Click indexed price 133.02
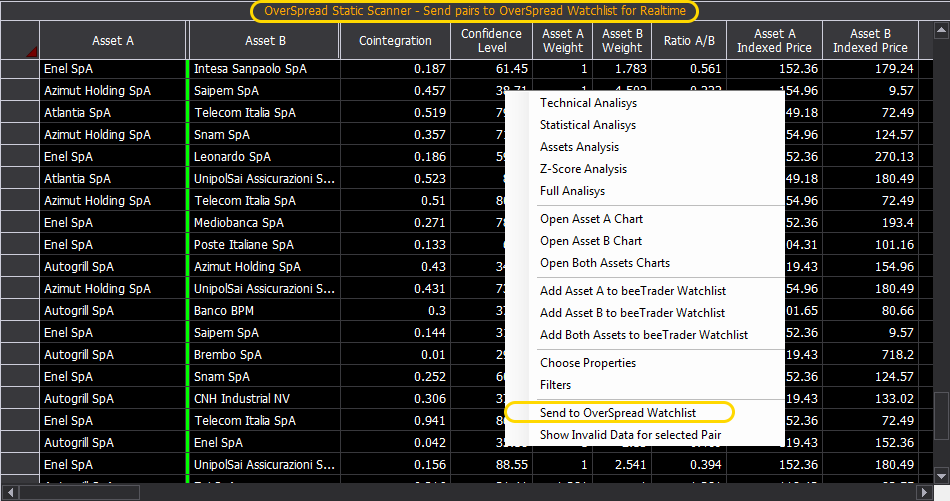Viewport: 950px width, 501px height. click(870, 399)
